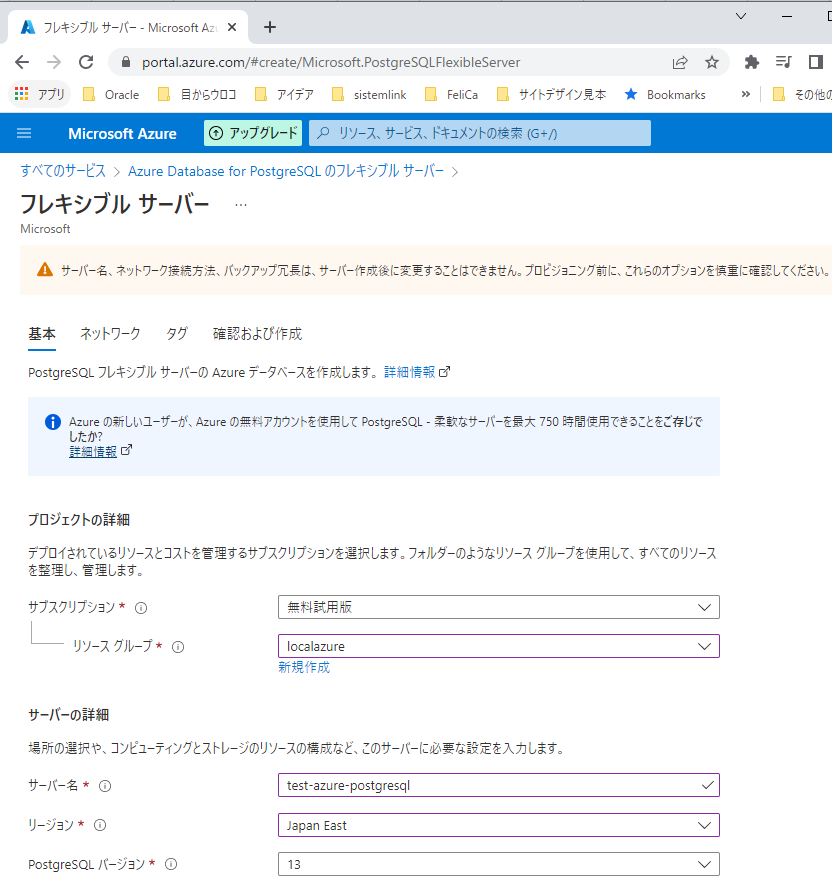This screenshot has width=832, height=889.
Task: Open the info tooltip beside PostgreSQL バージョン
Action: click(170, 864)
